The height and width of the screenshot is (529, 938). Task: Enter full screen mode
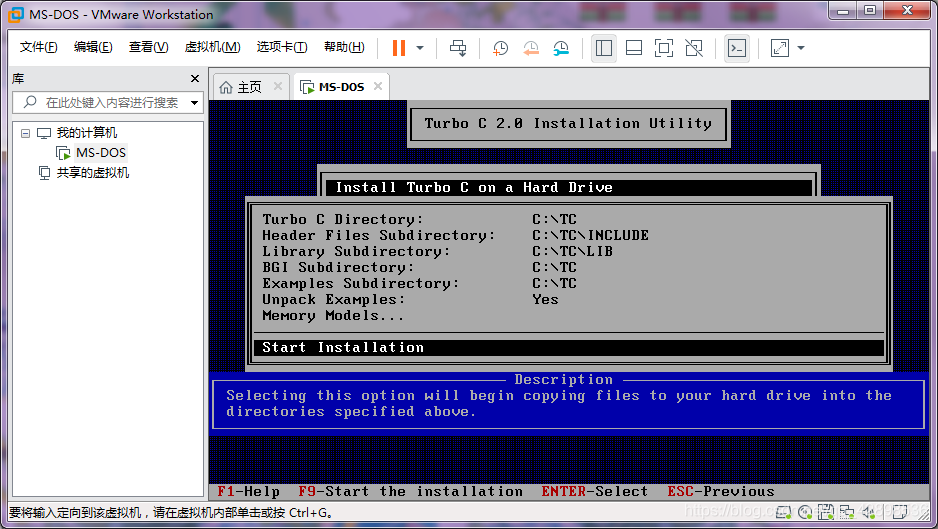pos(664,48)
